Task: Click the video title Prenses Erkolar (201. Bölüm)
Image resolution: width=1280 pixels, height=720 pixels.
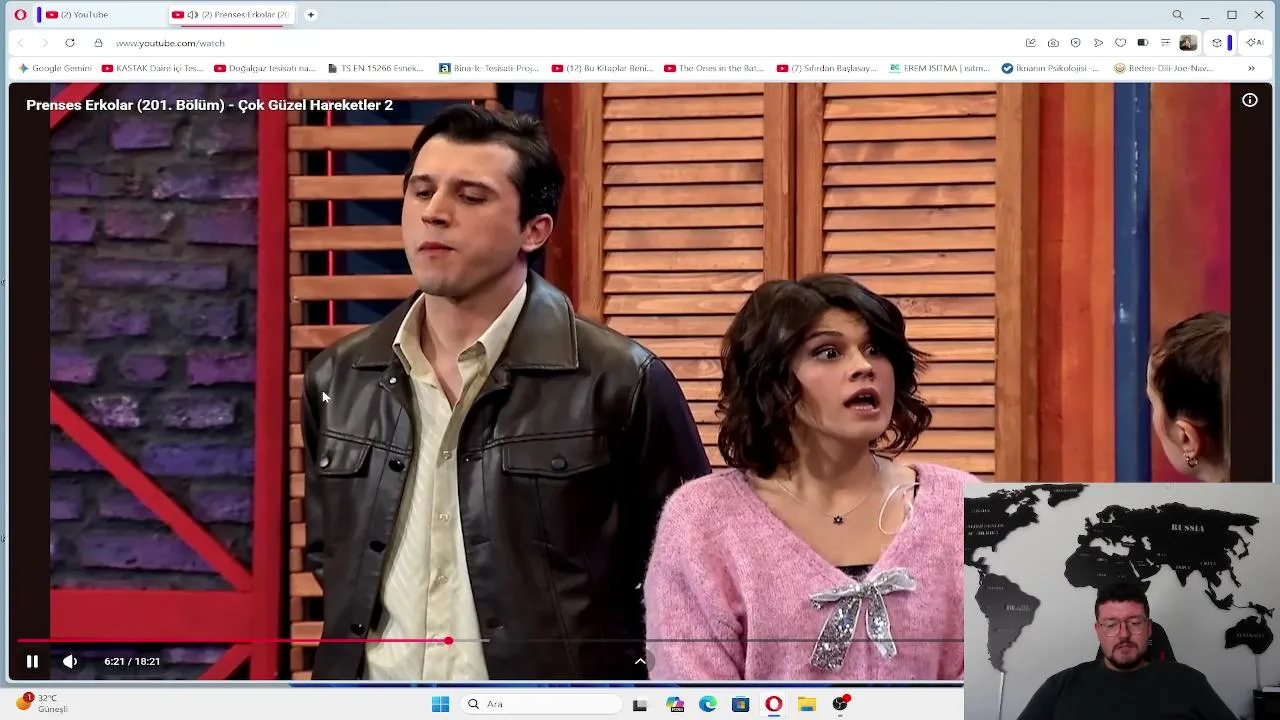Action: coord(209,105)
